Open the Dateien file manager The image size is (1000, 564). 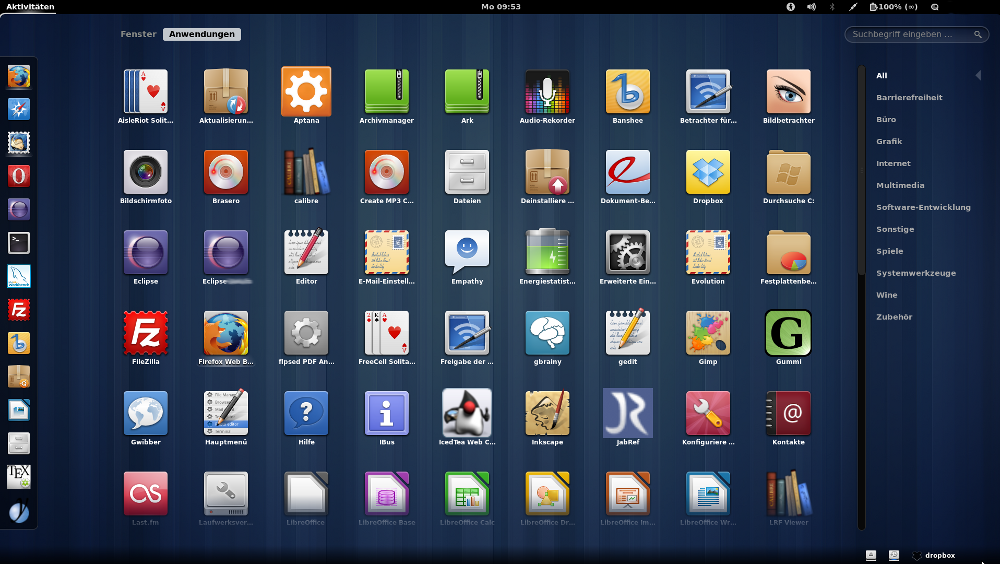click(467, 177)
